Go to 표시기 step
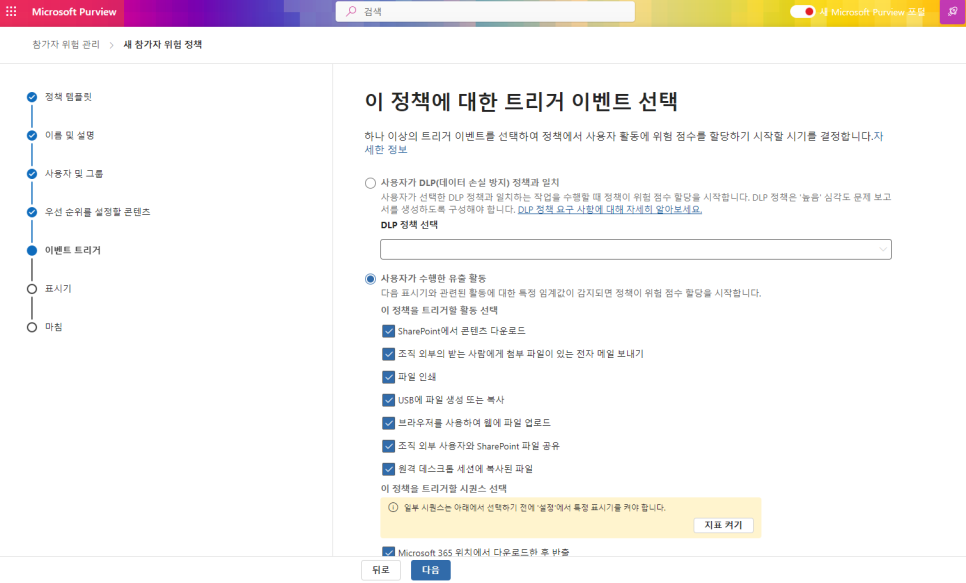Image resolution: width=966 pixels, height=583 pixels. point(58,288)
